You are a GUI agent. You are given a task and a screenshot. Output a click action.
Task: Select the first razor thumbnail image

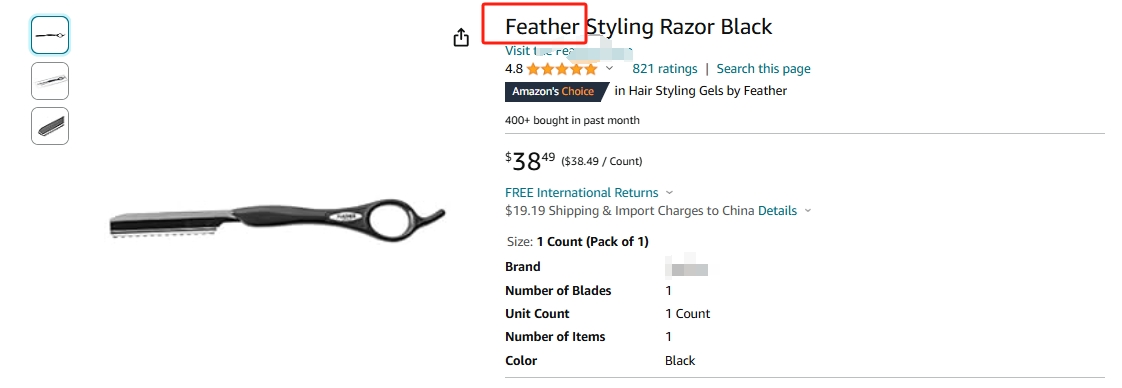[x=50, y=35]
